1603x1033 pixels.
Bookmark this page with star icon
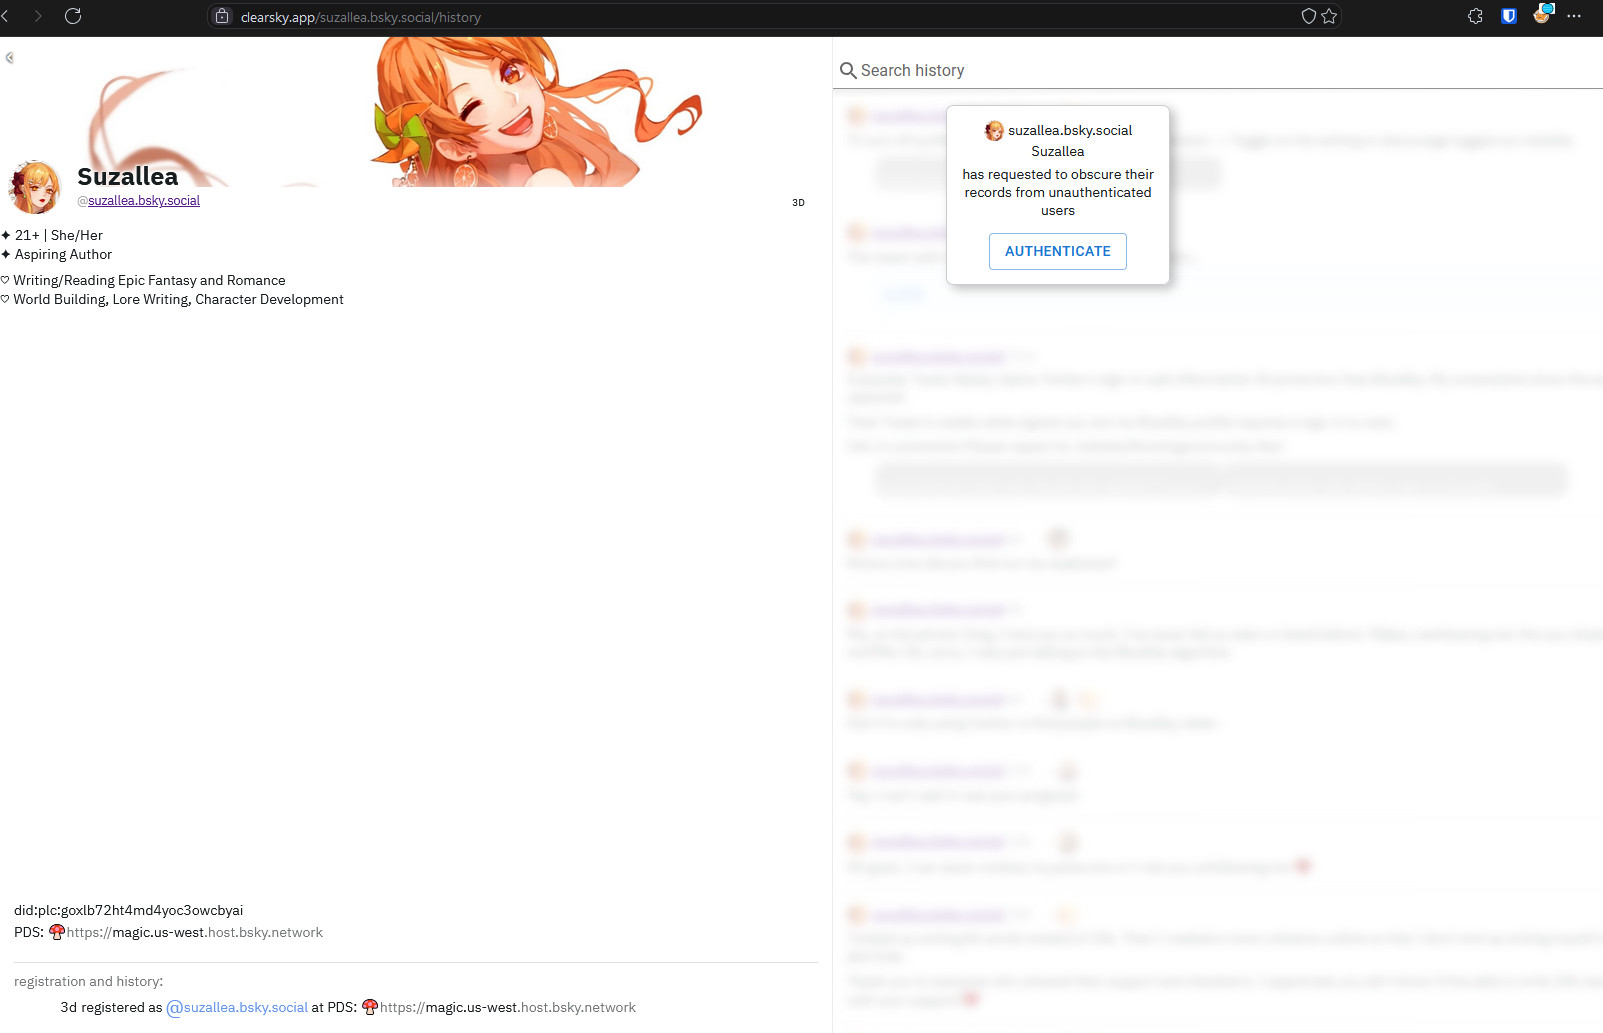point(1329,16)
